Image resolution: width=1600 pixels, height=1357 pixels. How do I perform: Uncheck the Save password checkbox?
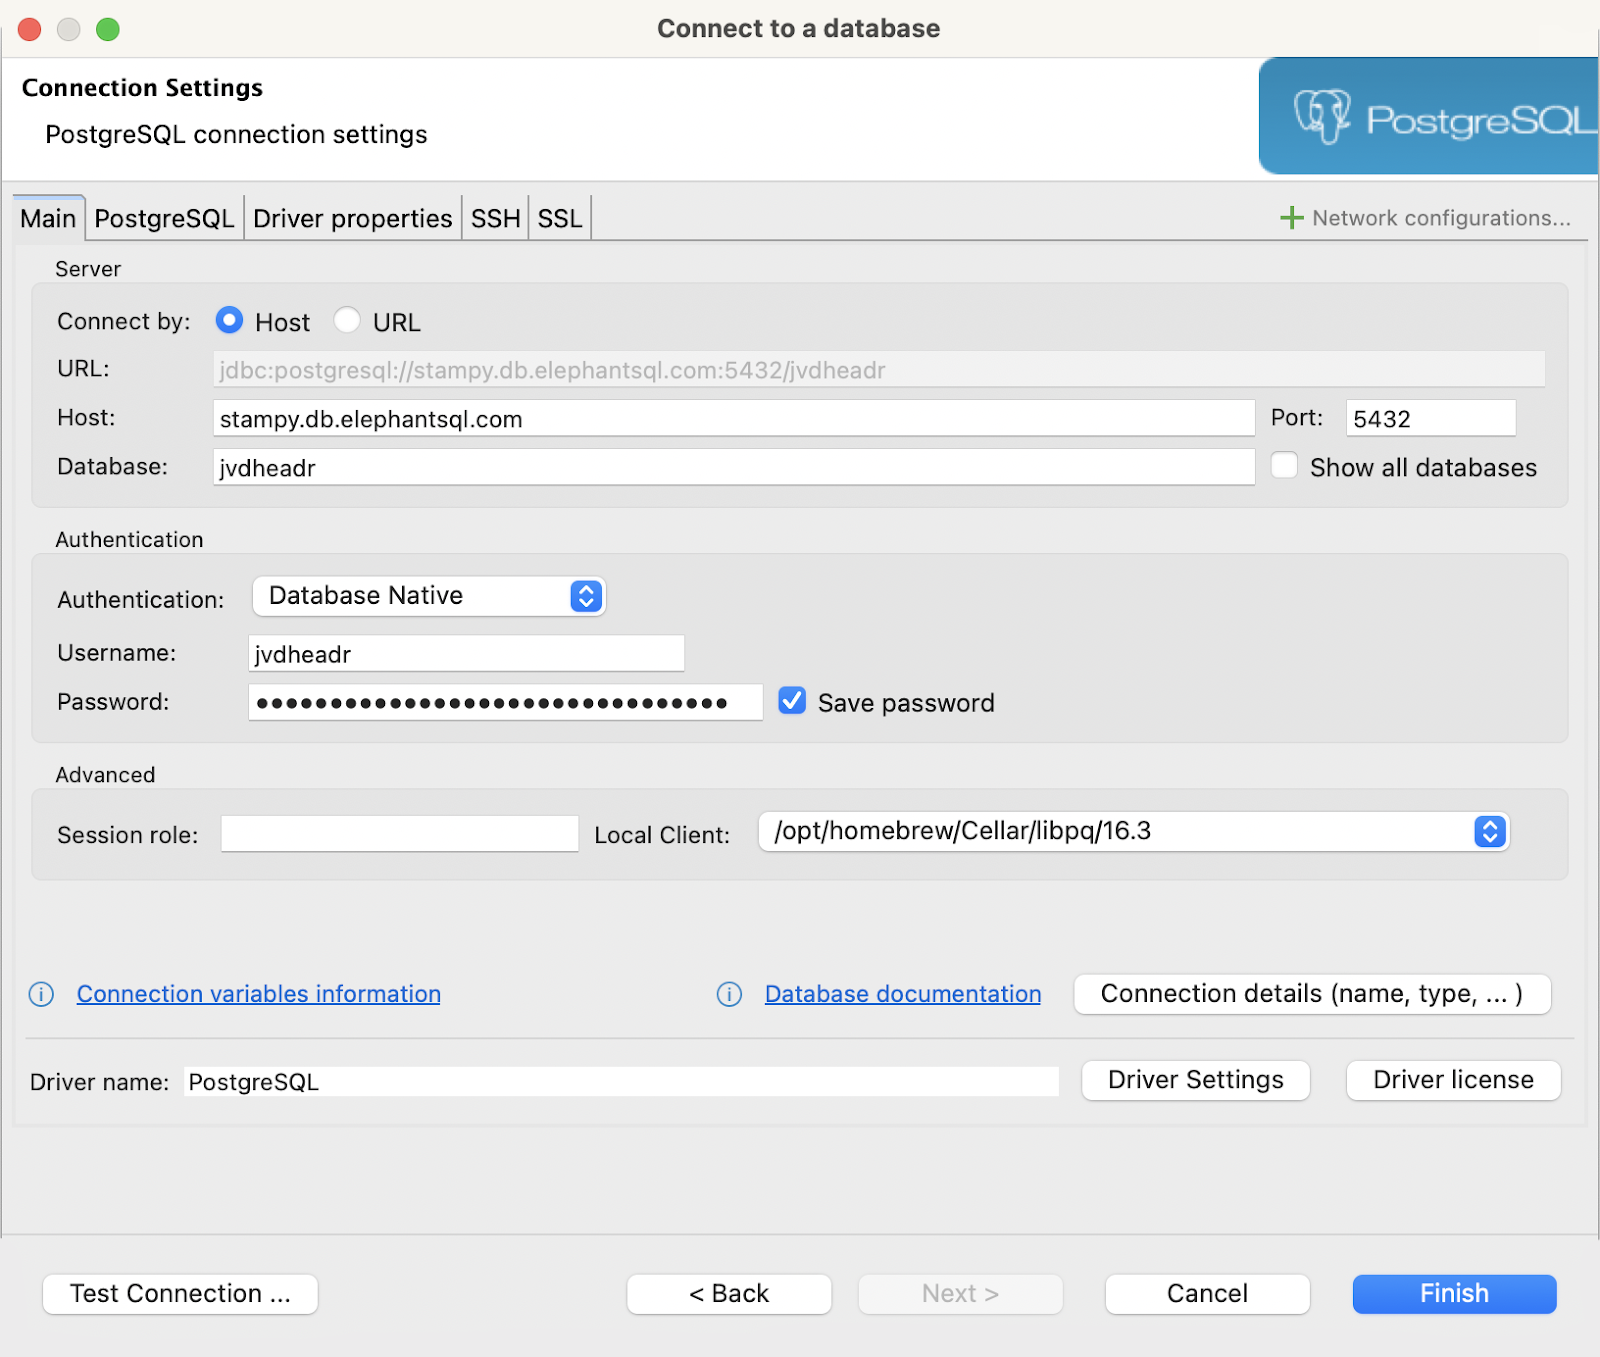pyautogui.click(x=792, y=701)
